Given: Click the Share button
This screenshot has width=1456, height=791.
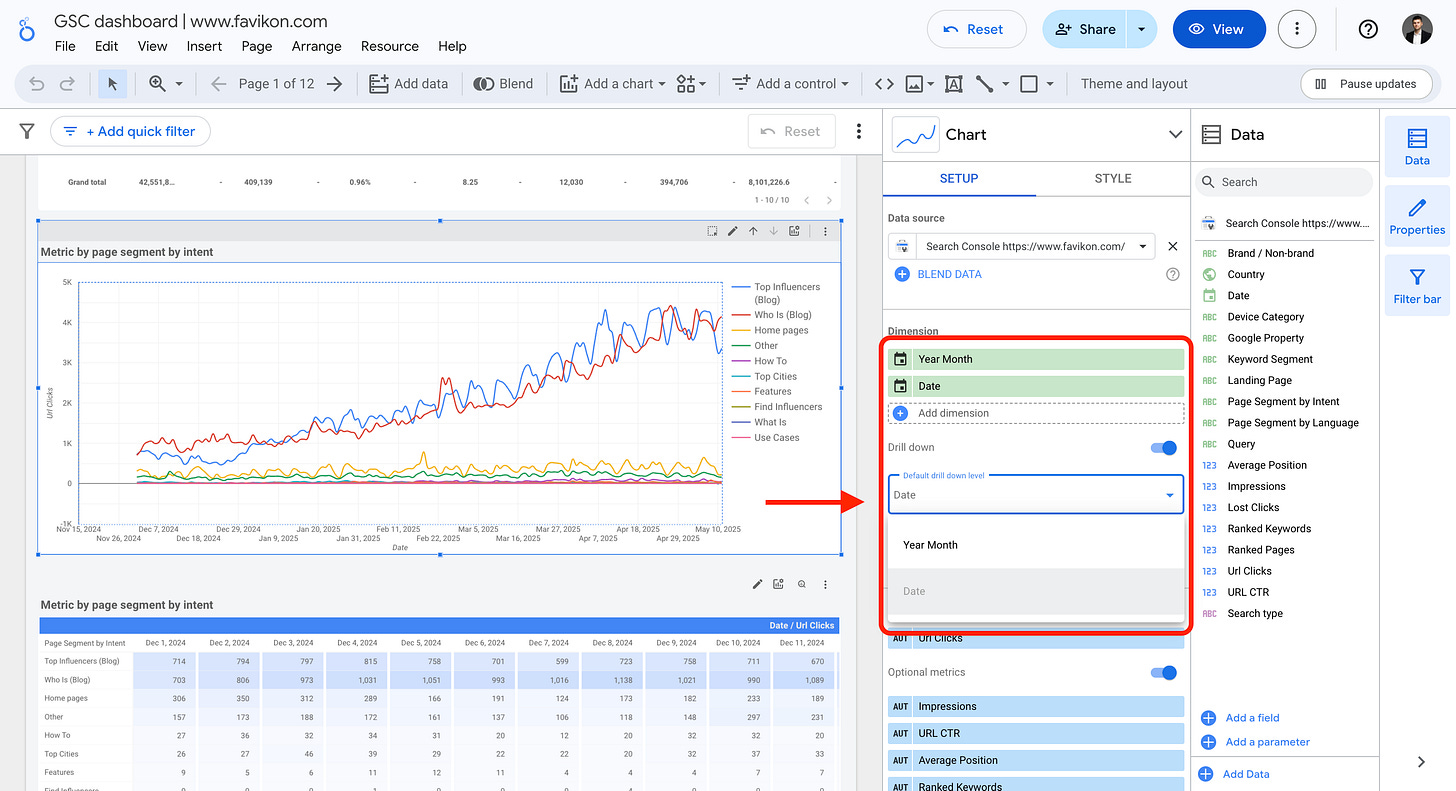Looking at the screenshot, I should 1084,30.
